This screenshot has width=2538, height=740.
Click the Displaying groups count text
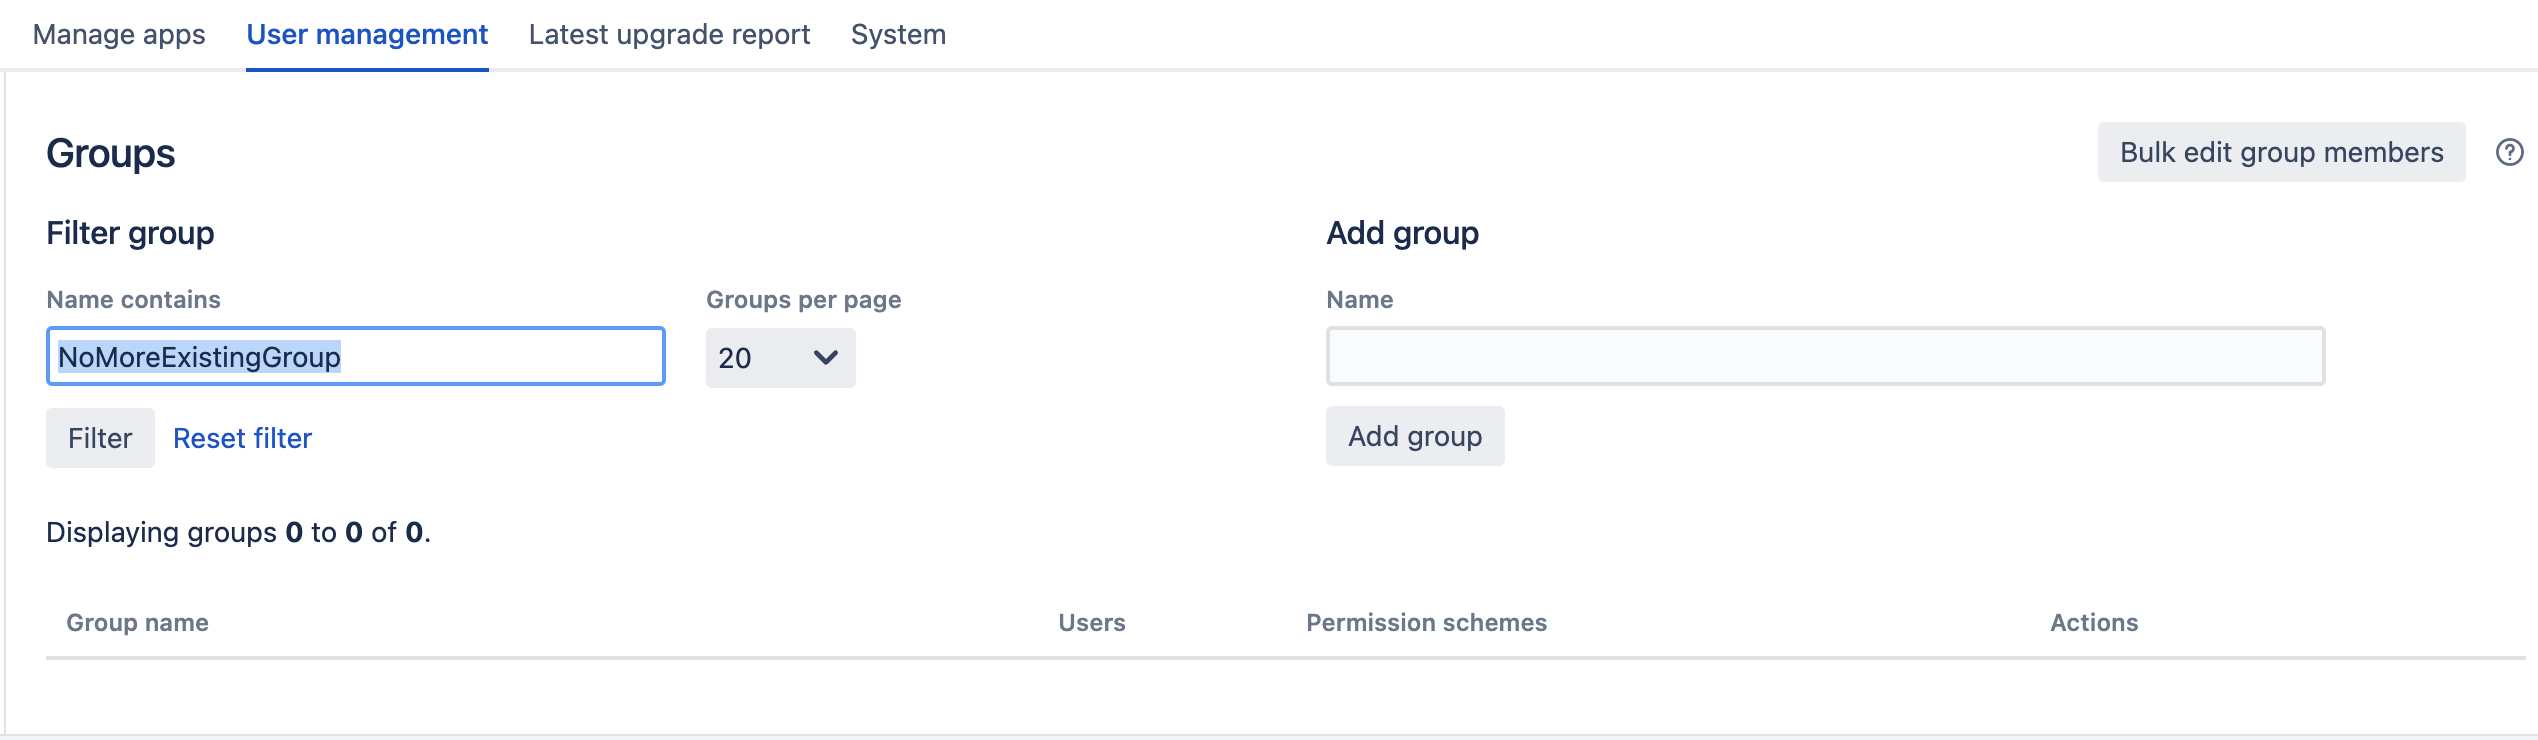pyautogui.click(x=238, y=532)
